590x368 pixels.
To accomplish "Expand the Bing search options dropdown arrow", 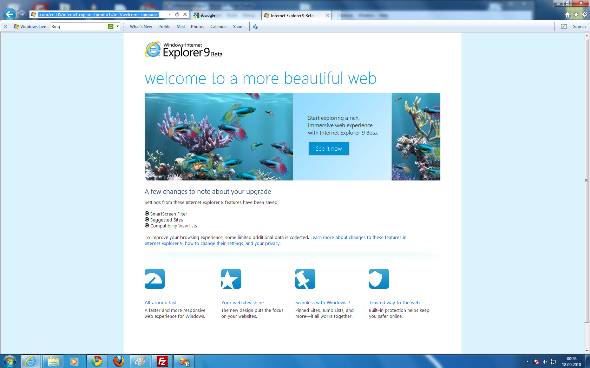I will [117, 27].
